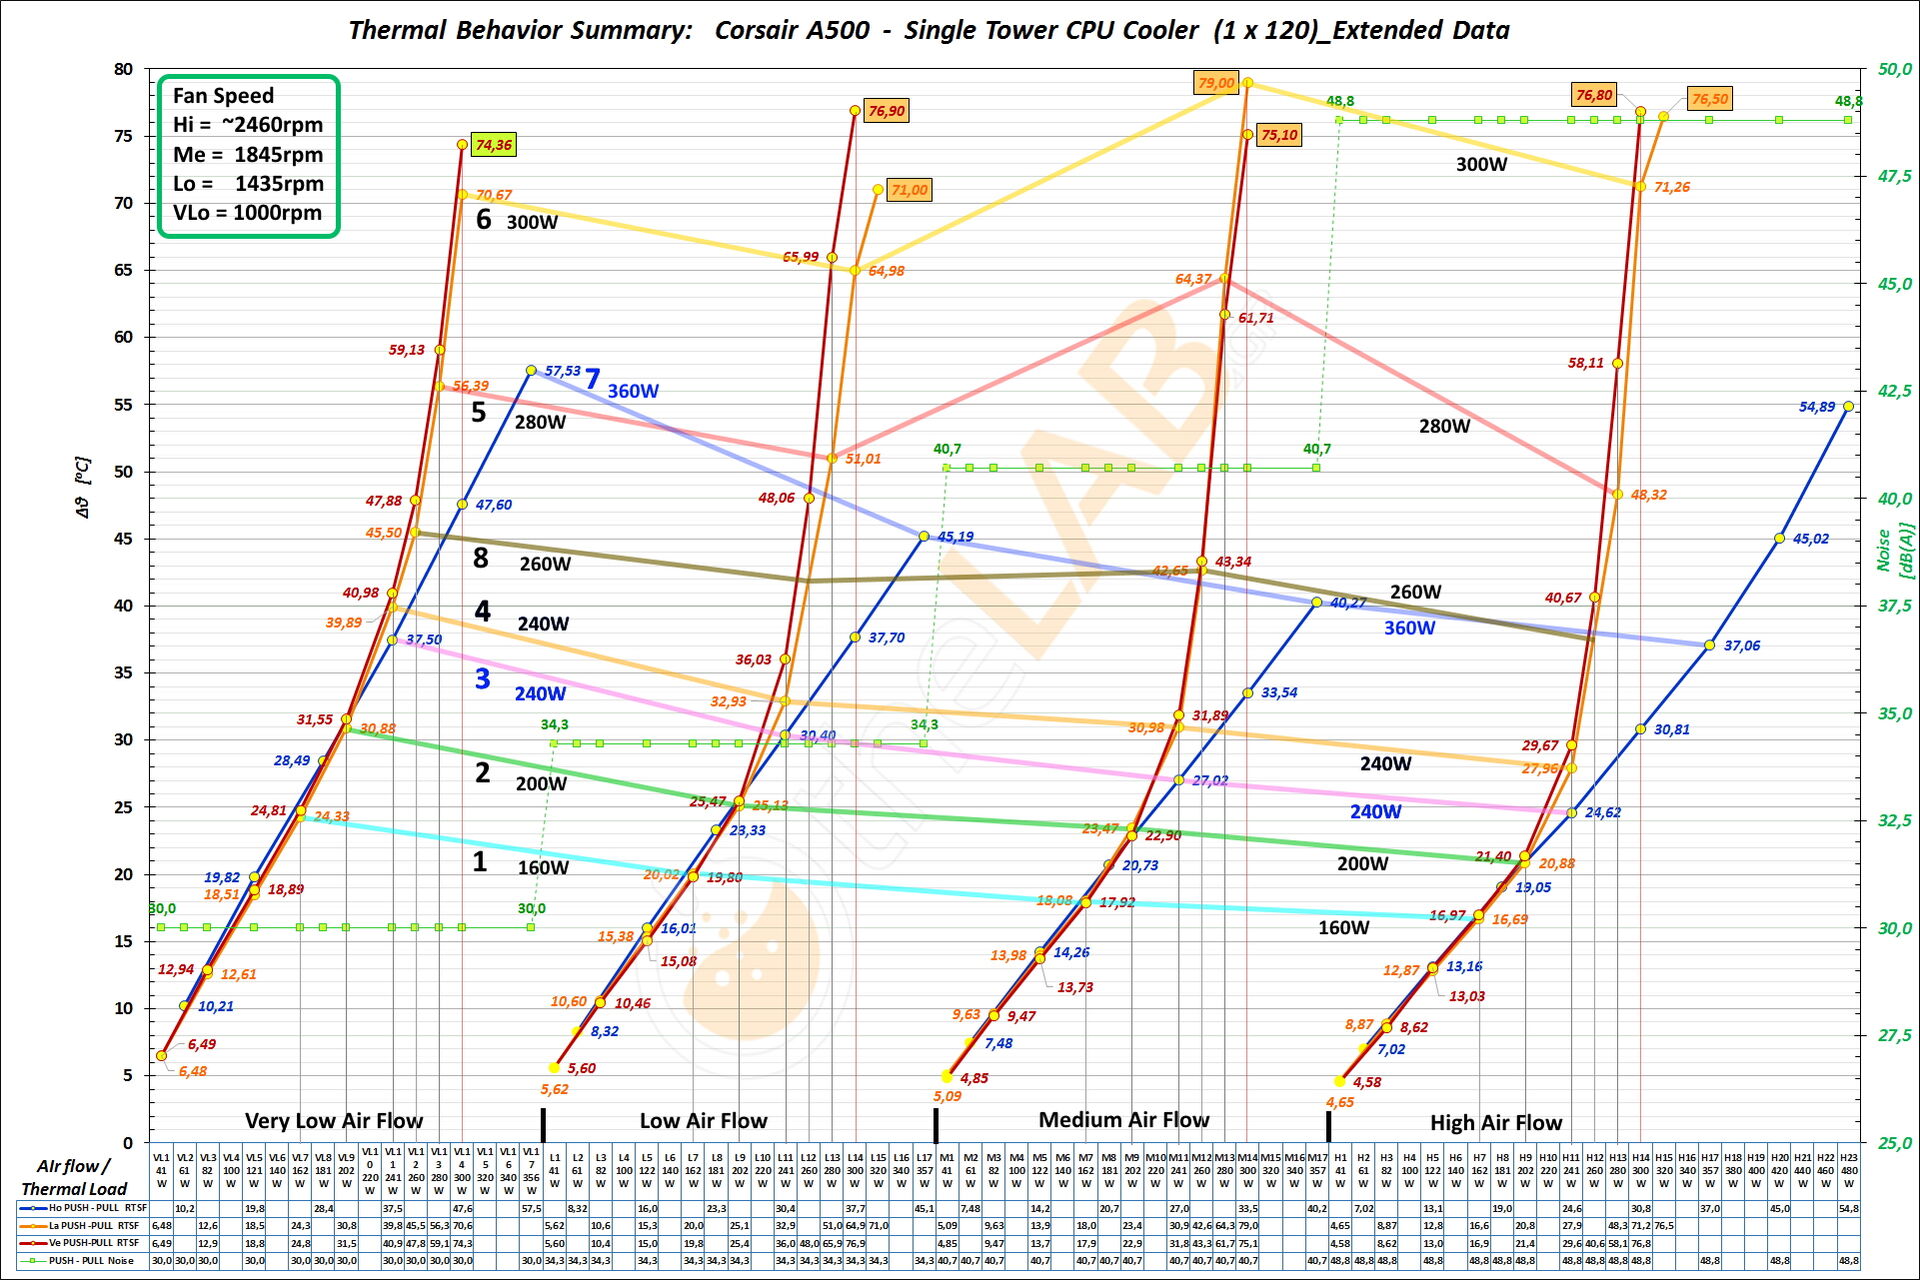Click the 45,19 data label
The image size is (1920, 1280).
955,537
